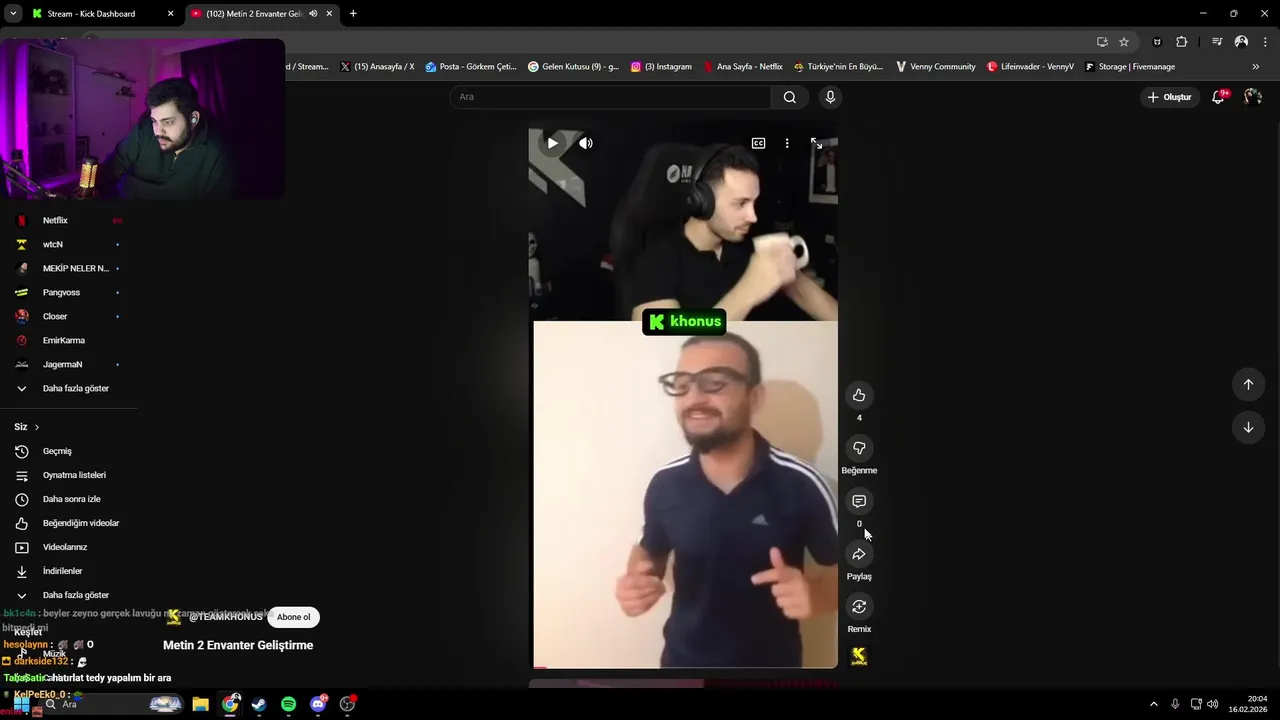Expand the Short to fullscreen
This screenshot has height=720, width=1280.
816,143
